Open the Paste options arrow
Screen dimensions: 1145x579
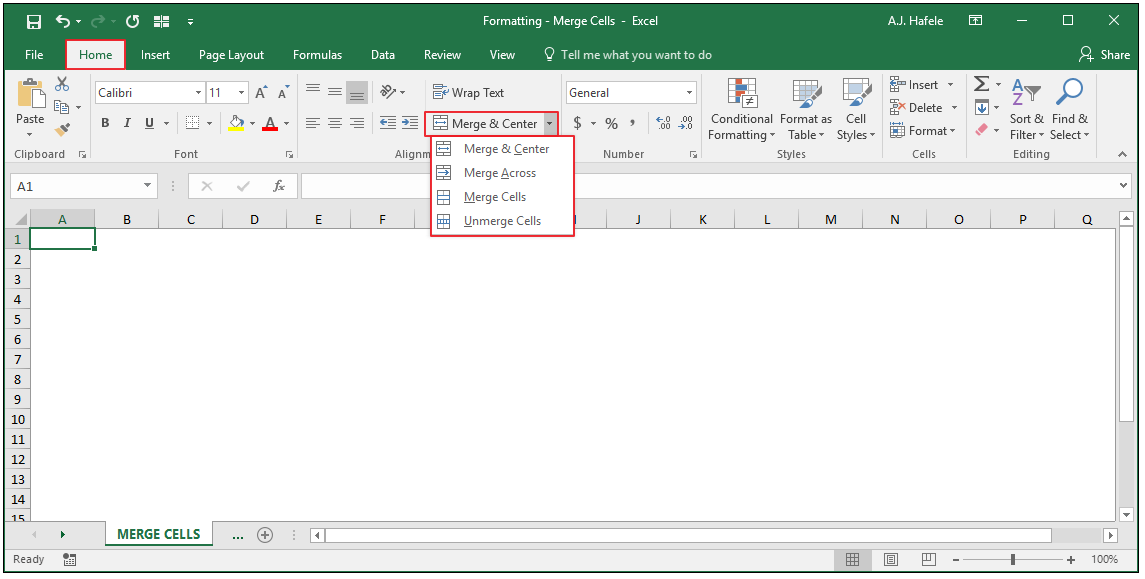pos(30,135)
